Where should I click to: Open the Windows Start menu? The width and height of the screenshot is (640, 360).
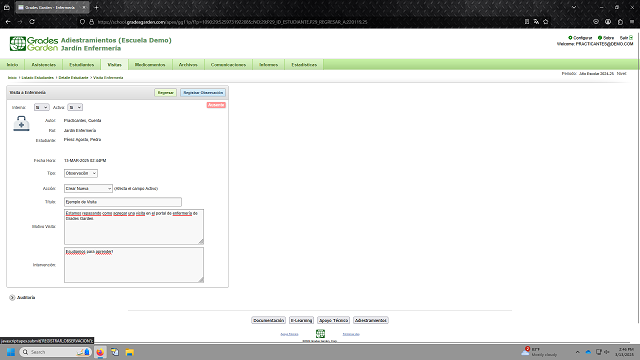[11, 352]
